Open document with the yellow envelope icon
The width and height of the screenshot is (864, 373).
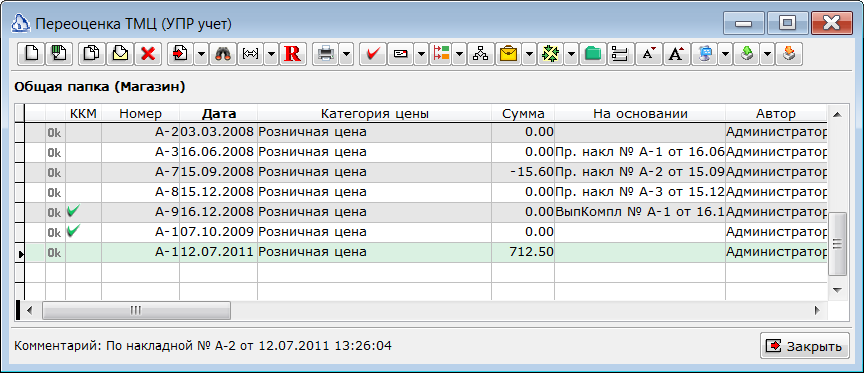click(x=120, y=54)
